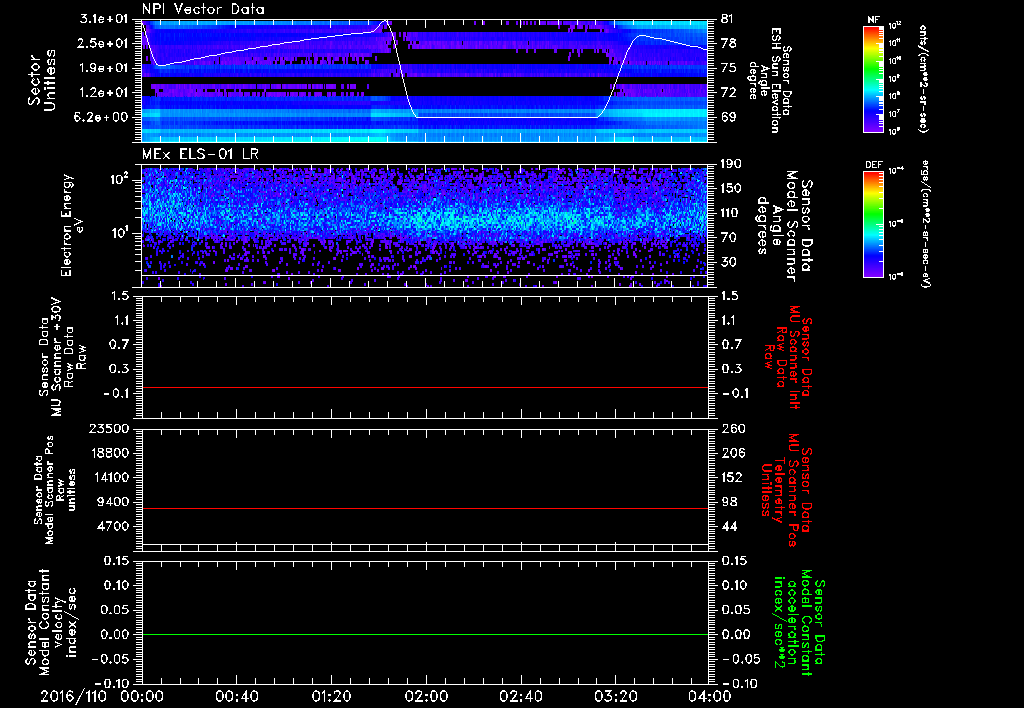1024x708 pixels.
Task: Click the white sun elevation curve in NPI panel
Action: pos(506,117)
